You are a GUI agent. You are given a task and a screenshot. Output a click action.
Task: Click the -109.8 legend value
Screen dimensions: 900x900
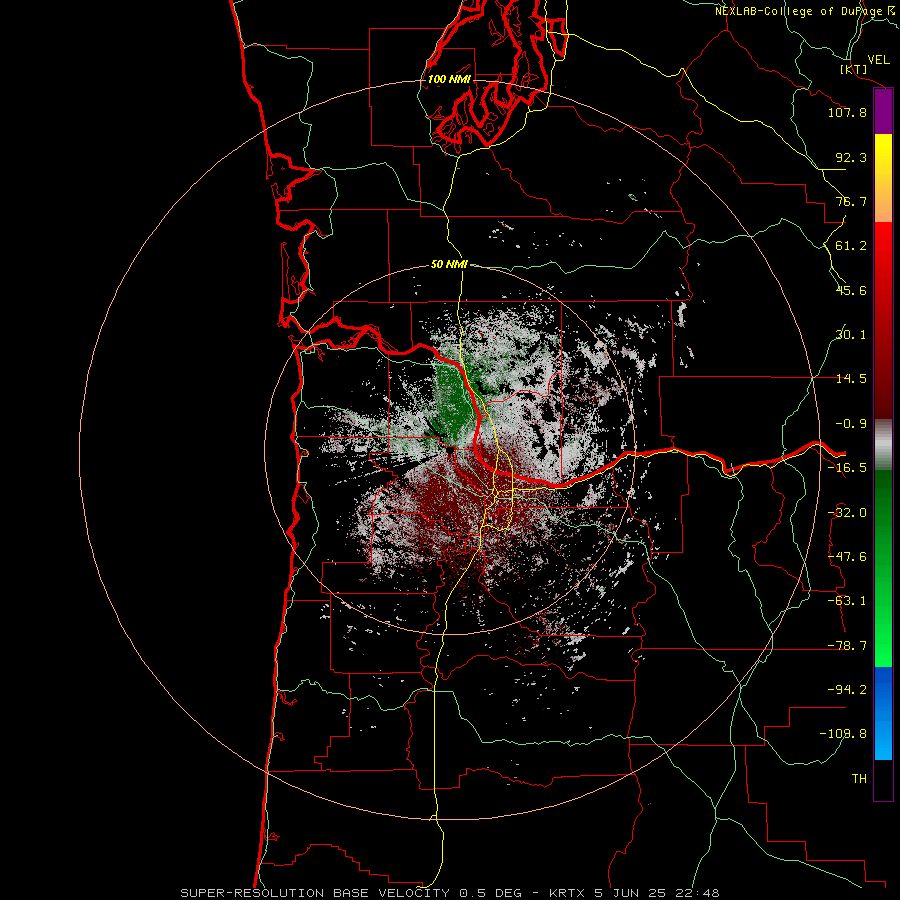pos(843,734)
